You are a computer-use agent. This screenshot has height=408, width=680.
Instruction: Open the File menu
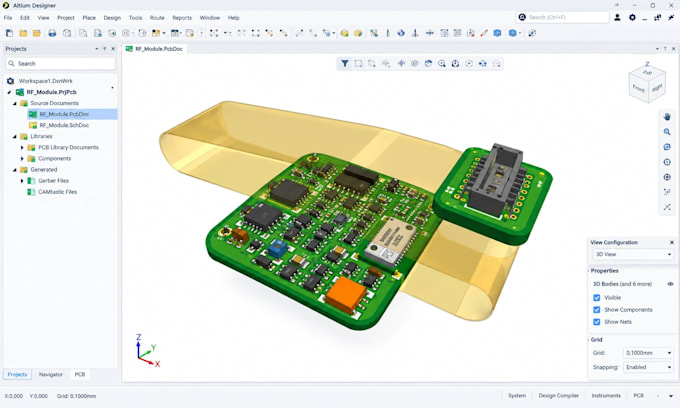[8, 18]
